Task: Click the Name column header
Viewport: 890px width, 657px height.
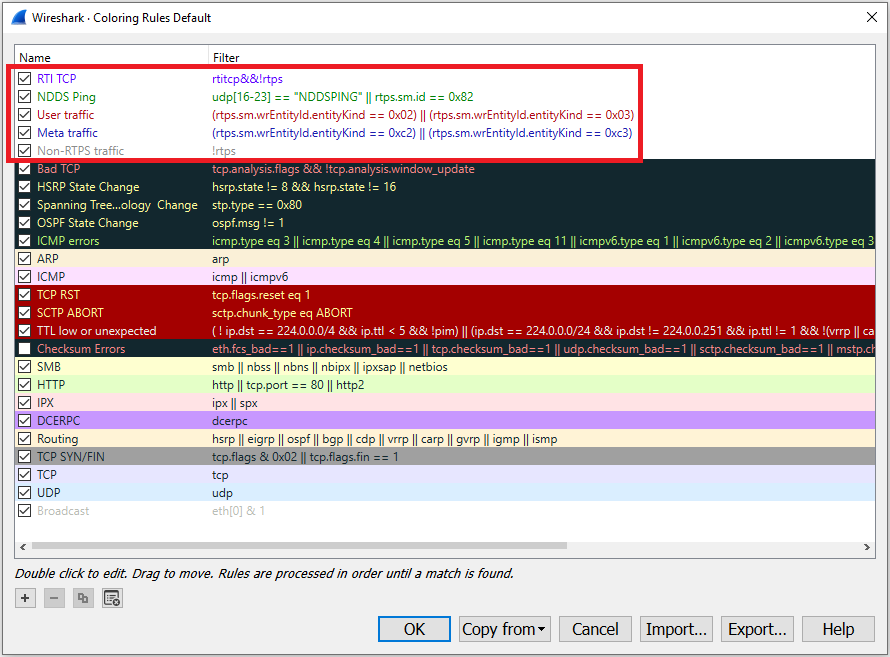Action: coord(35,57)
